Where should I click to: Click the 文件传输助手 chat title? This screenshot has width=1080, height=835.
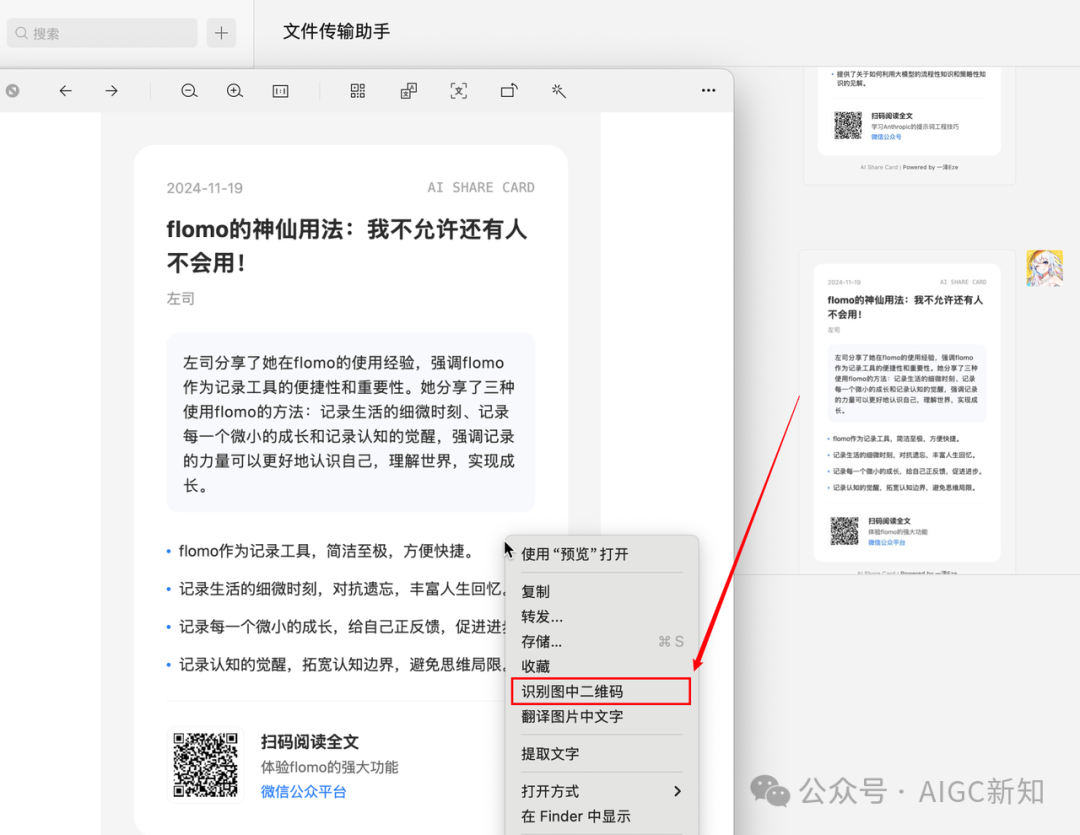pyautogui.click(x=336, y=31)
